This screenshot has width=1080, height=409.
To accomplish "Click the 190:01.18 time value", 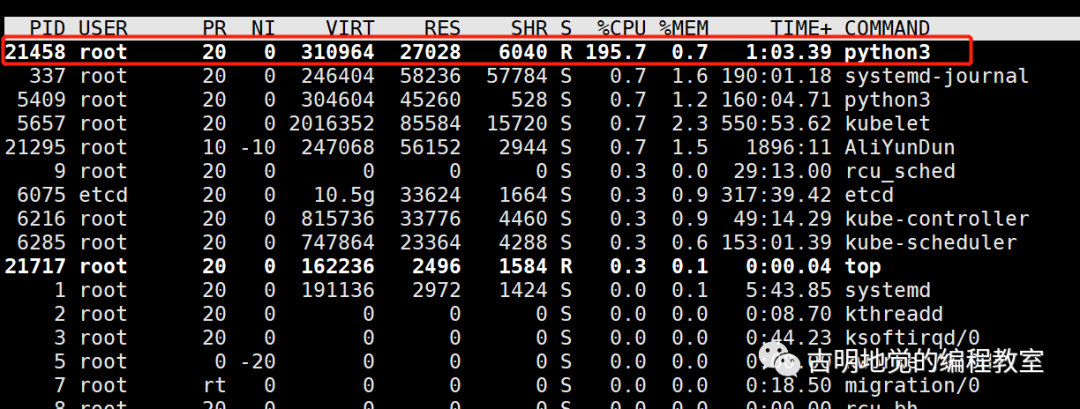I will pos(776,76).
